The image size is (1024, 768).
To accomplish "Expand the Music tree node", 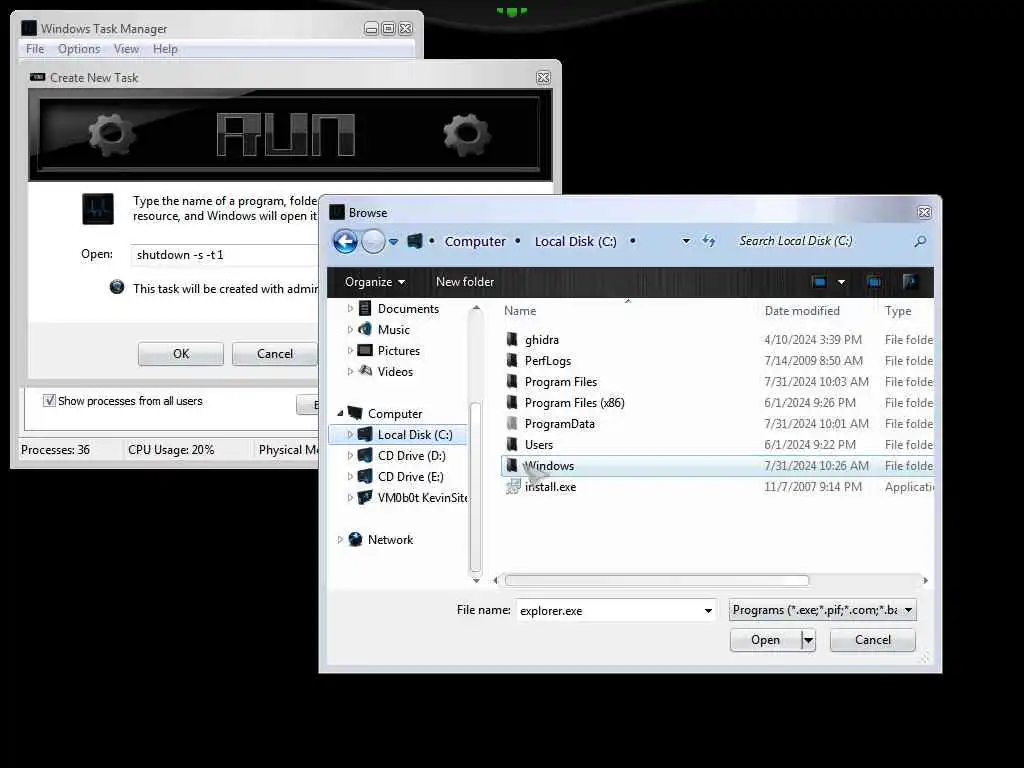I will (350, 329).
